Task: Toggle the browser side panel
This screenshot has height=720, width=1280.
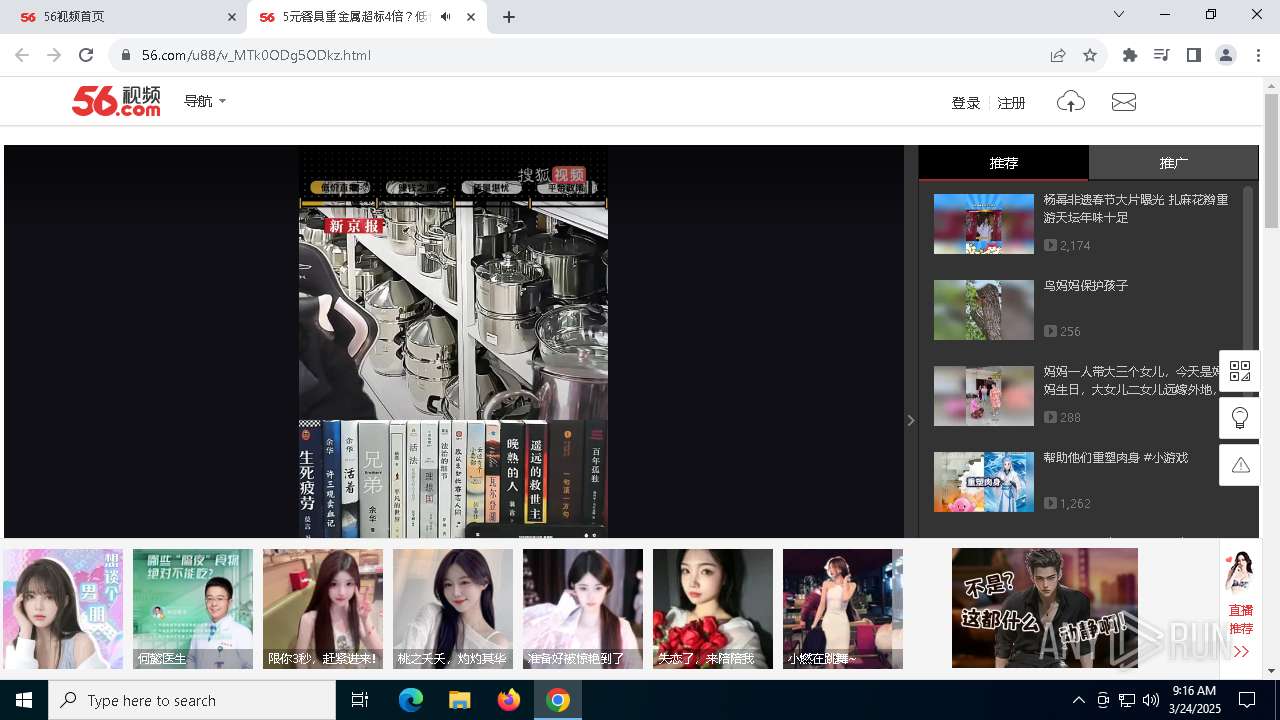Action: [x=1194, y=55]
